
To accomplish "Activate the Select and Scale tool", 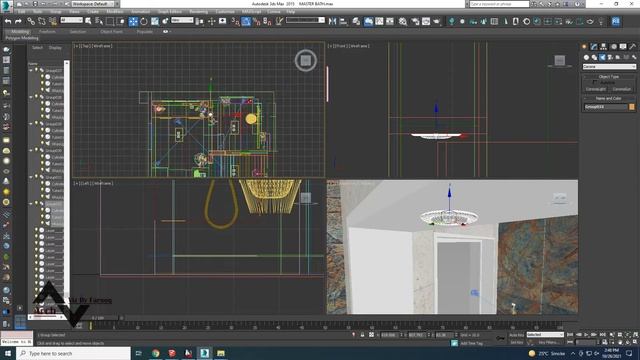I will click(x=155, y=21).
